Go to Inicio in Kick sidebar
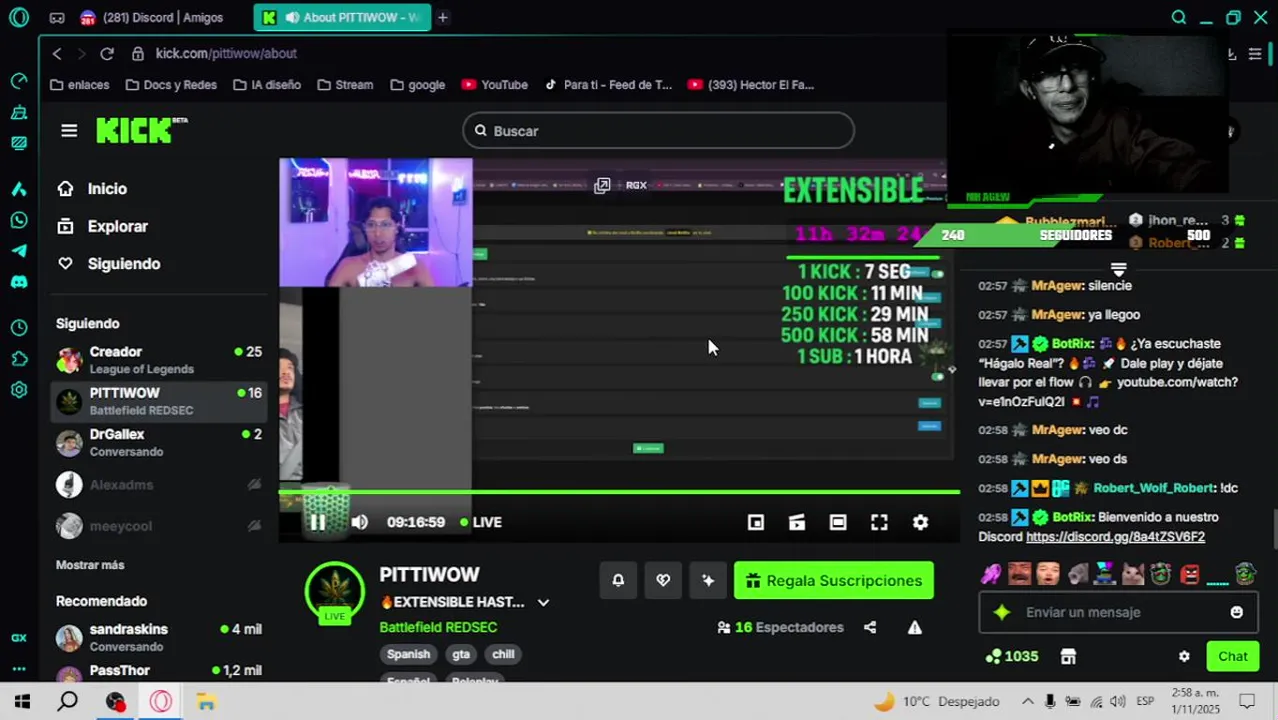 pyautogui.click(x=92, y=189)
